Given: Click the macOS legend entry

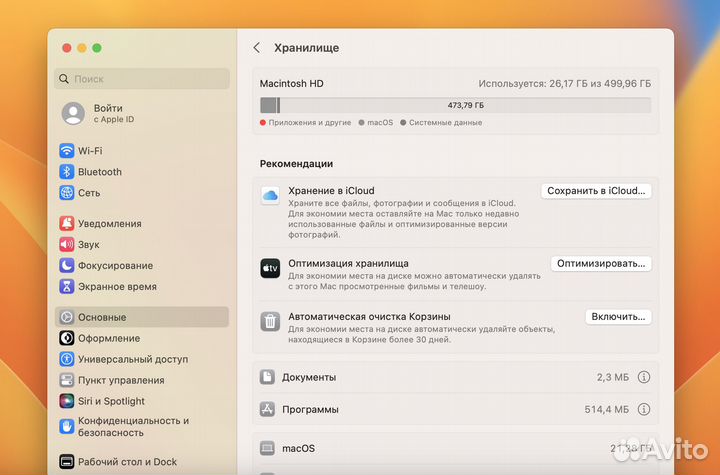Looking at the screenshot, I should (x=376, y=123).
